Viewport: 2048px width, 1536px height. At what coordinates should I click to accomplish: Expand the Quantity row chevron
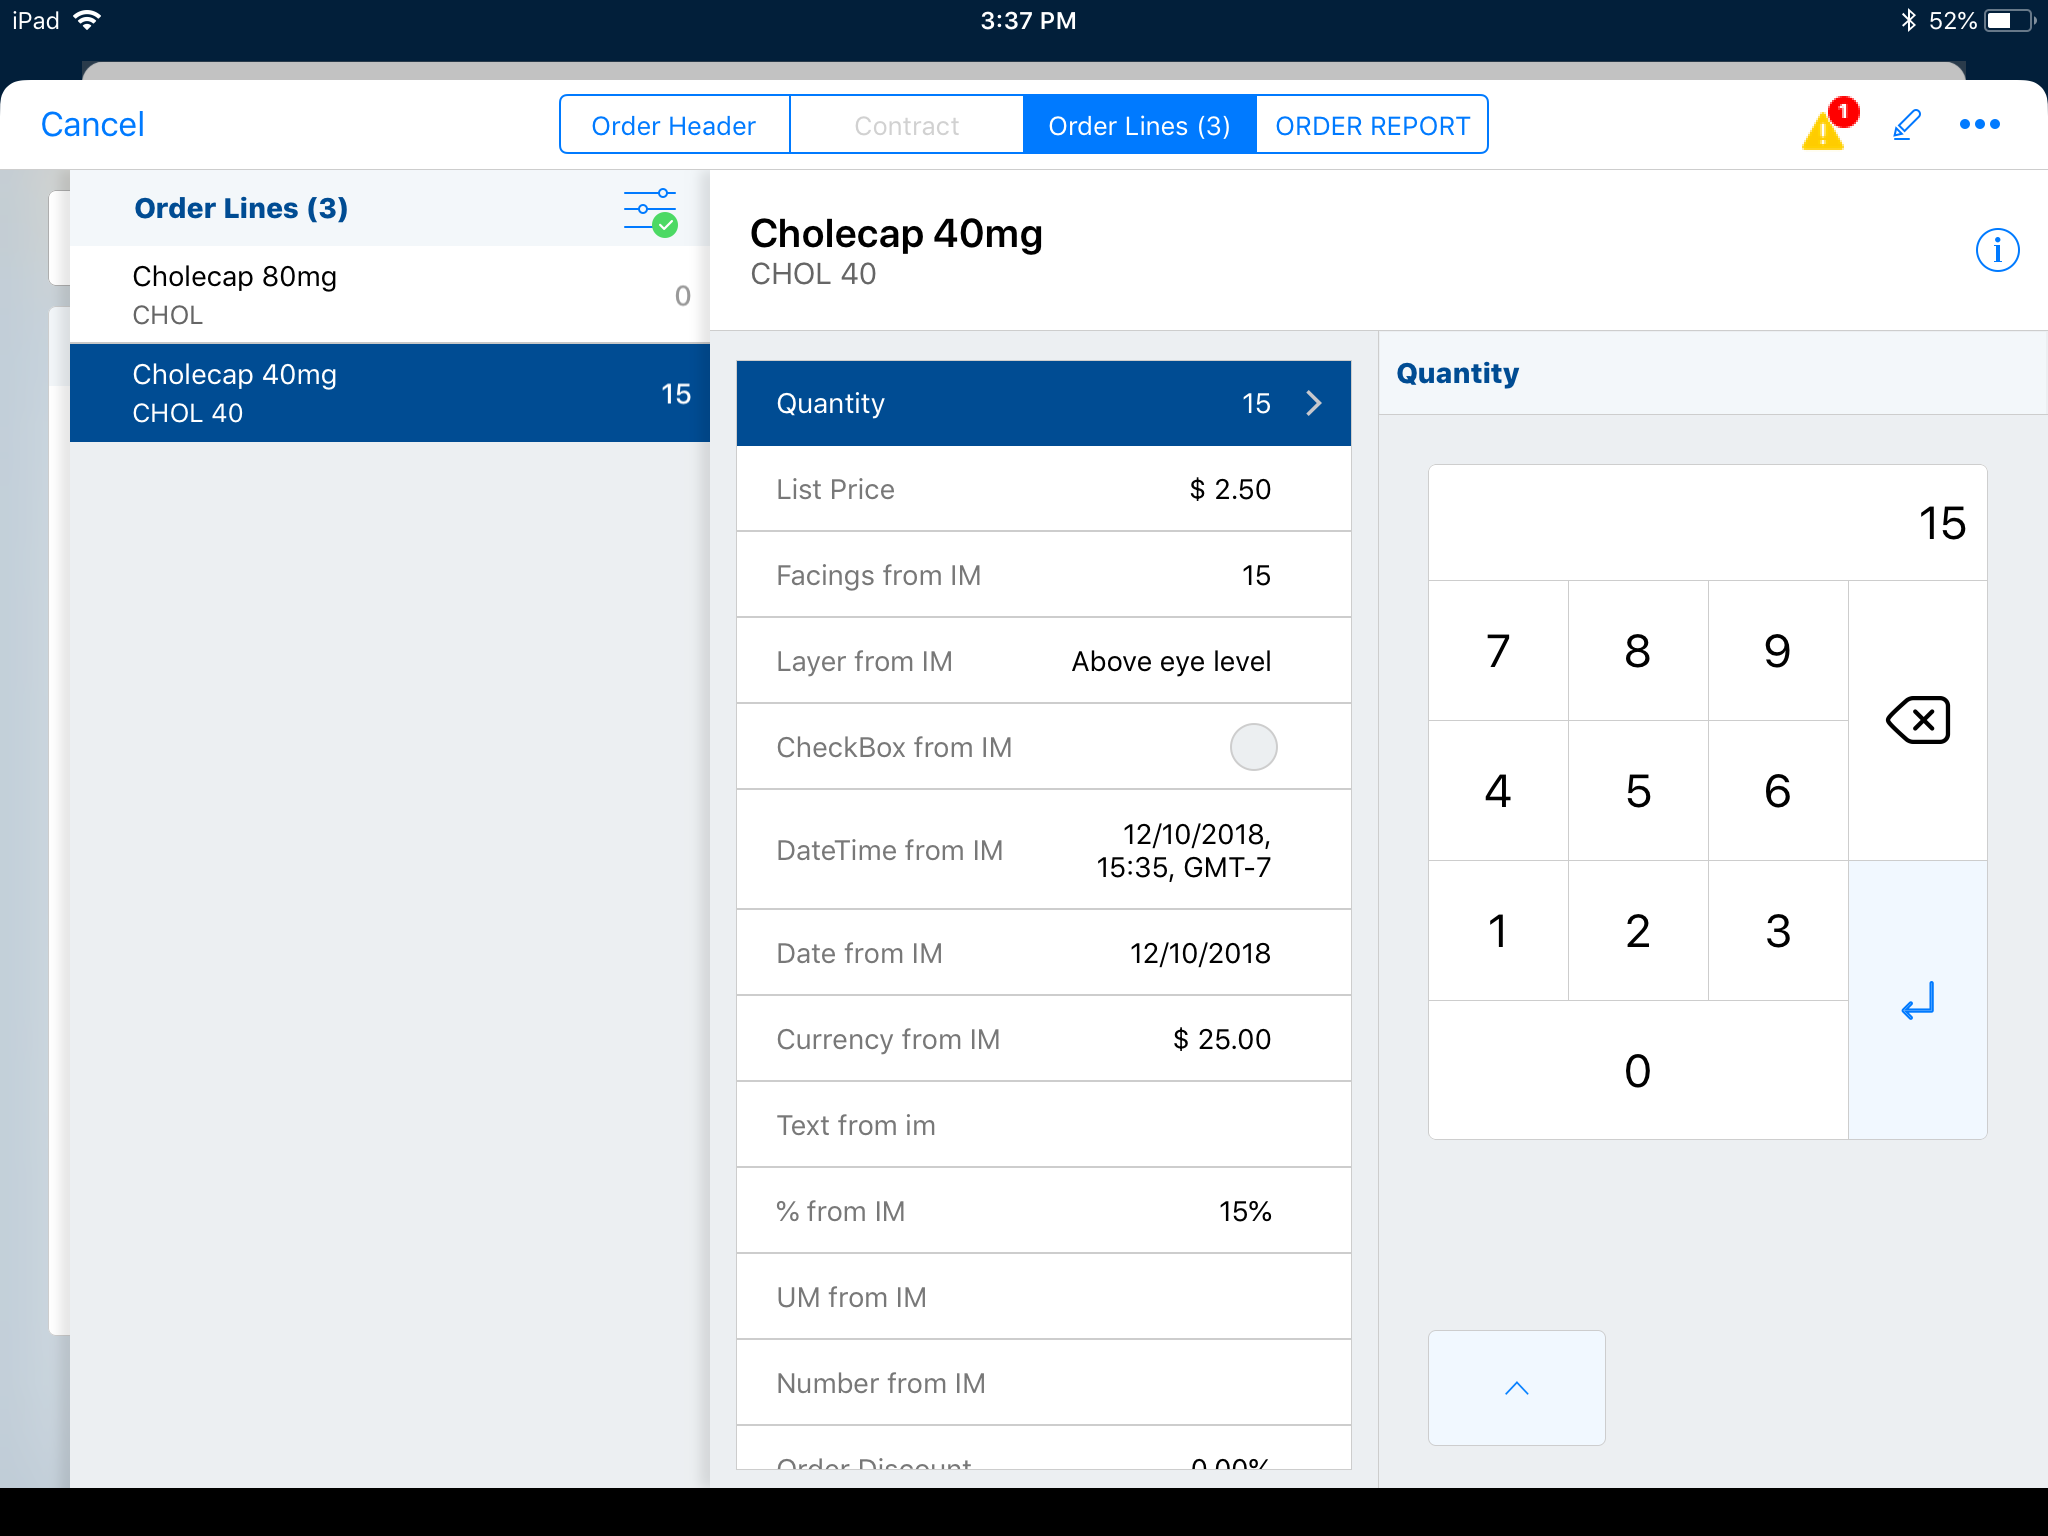click(1314, 403)
